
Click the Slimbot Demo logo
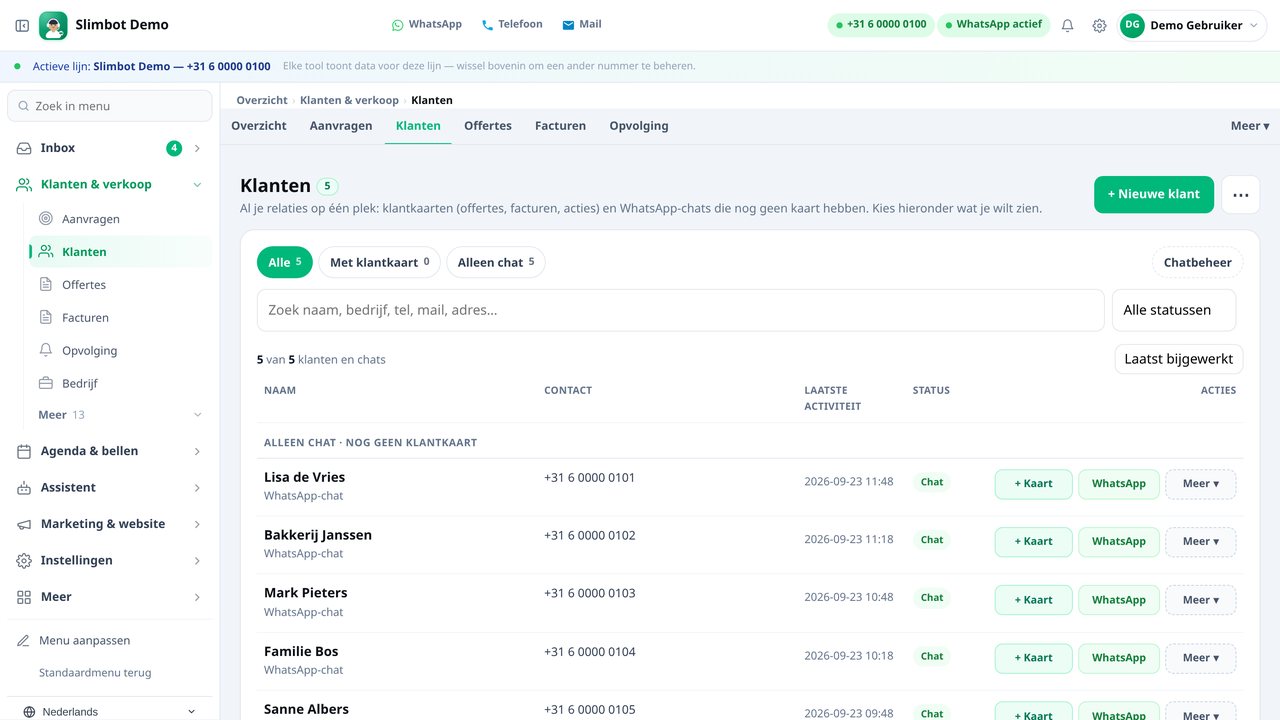[53, 25]
